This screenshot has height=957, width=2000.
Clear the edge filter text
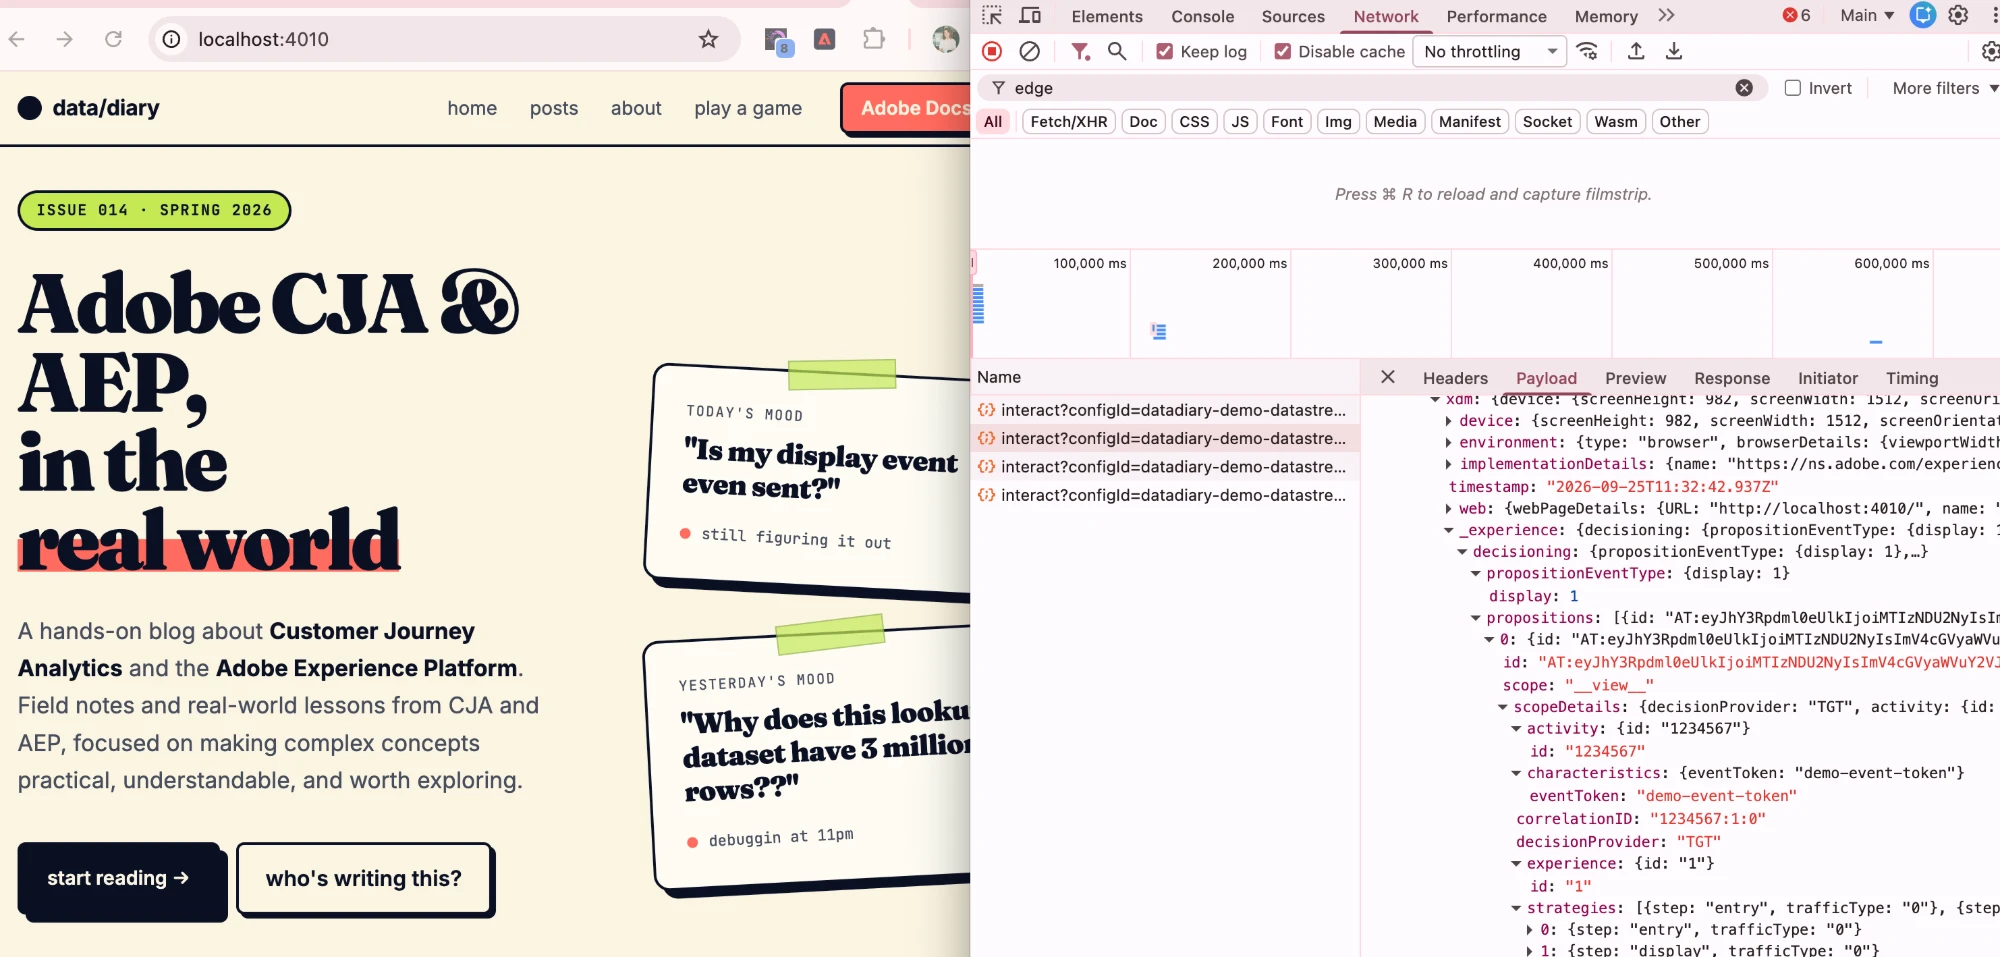point(1744,88)
